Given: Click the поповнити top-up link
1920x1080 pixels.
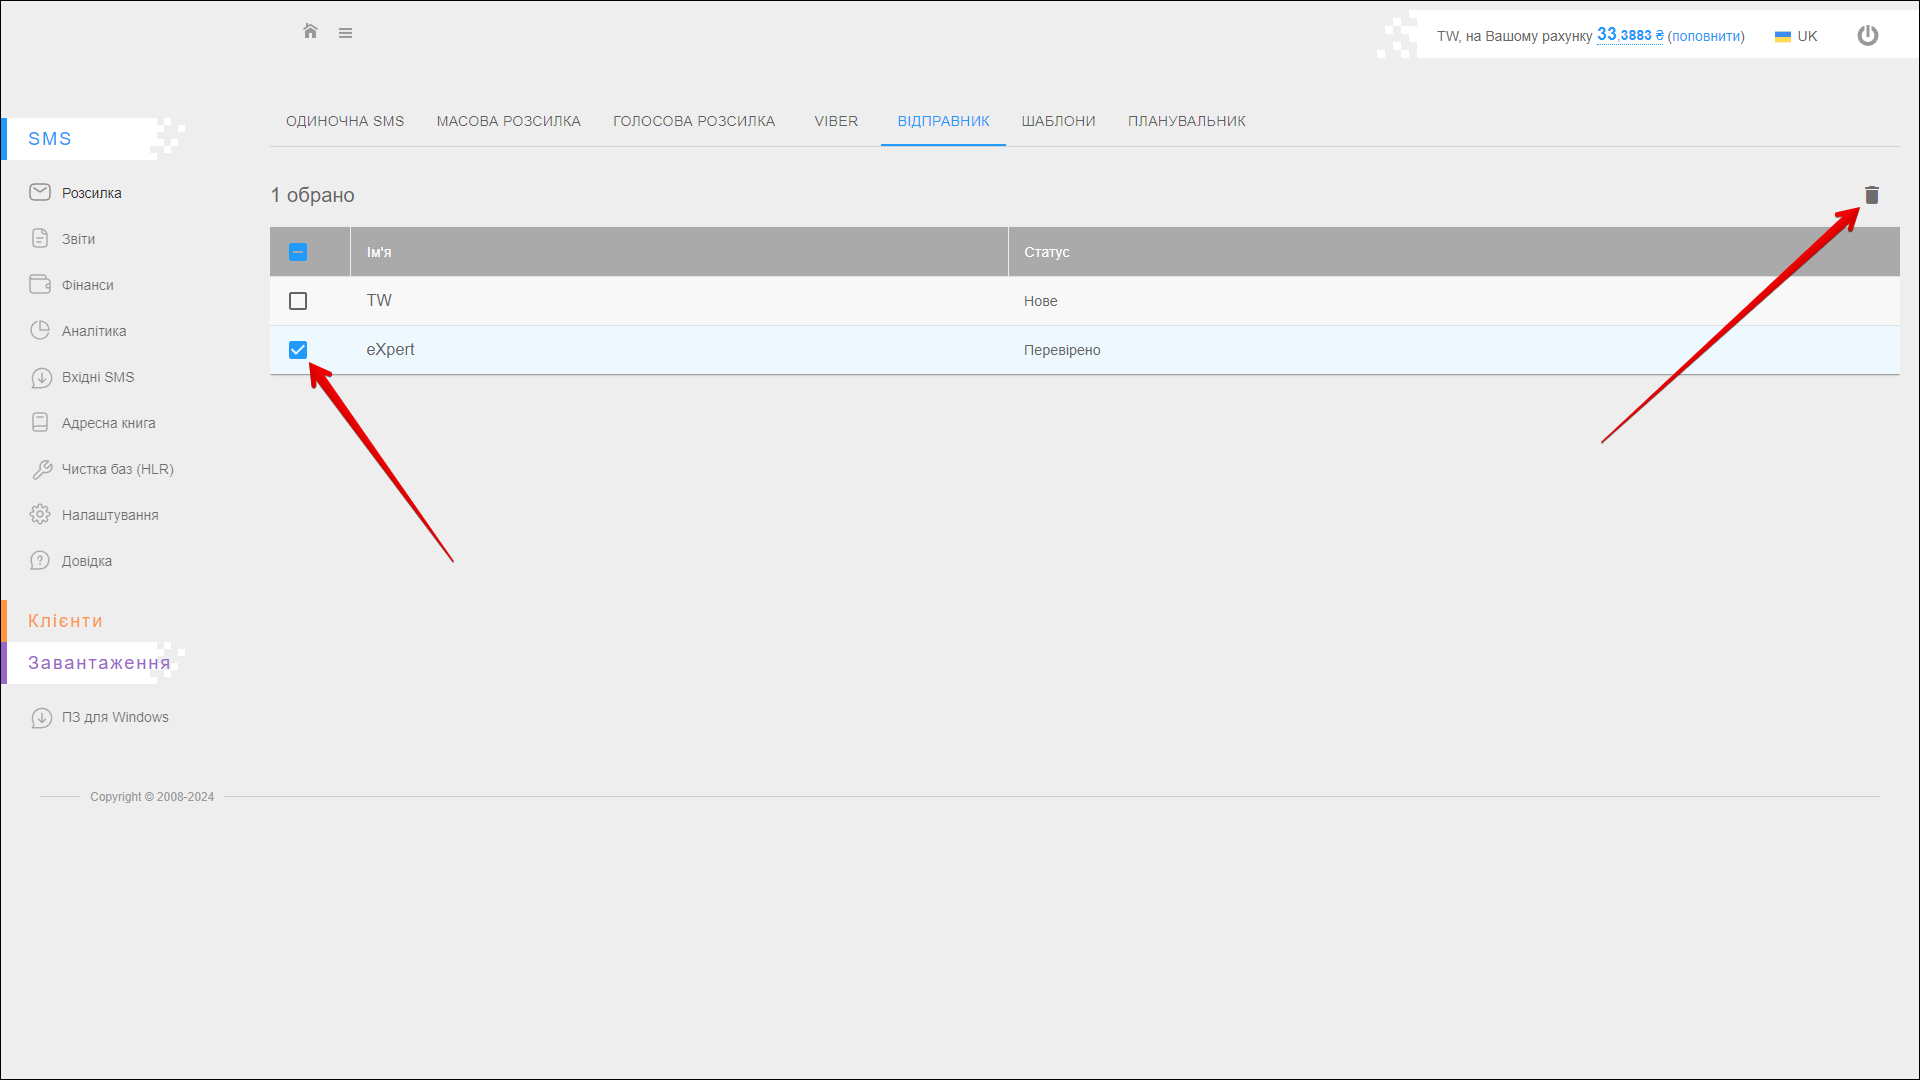Looking at the screenshot, I should (x=1706, y=36).
